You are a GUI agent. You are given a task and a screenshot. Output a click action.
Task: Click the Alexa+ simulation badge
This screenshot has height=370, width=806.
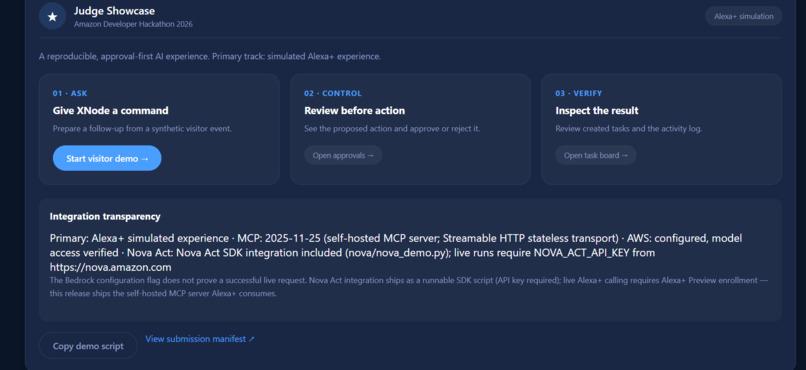(743, 16)
